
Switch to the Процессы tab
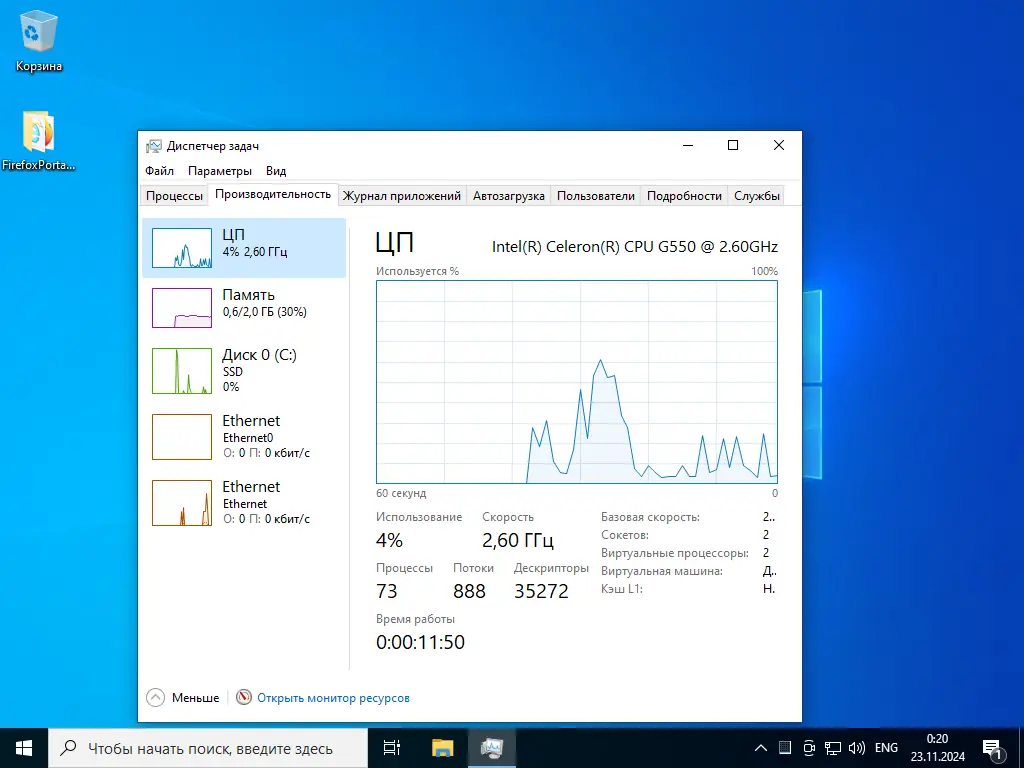coord(174,195)
